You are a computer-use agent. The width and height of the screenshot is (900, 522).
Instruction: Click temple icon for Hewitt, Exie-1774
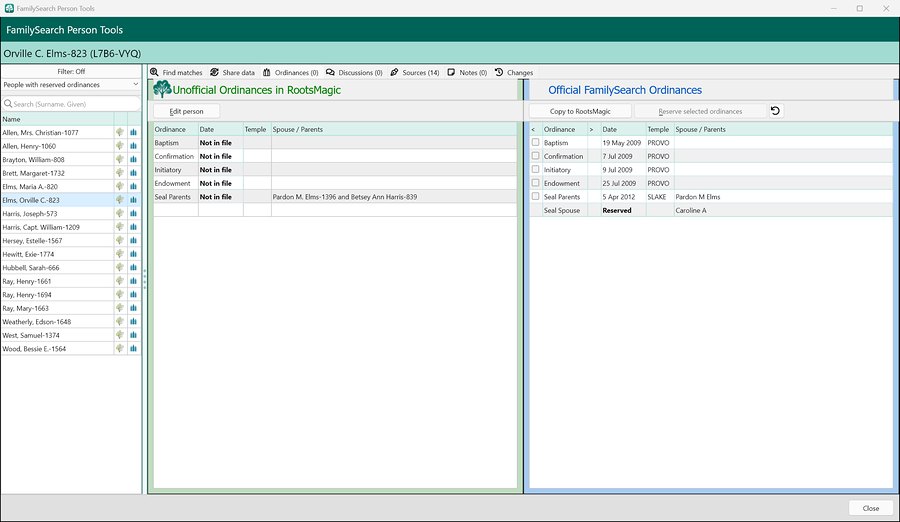[x=134, y=254]
